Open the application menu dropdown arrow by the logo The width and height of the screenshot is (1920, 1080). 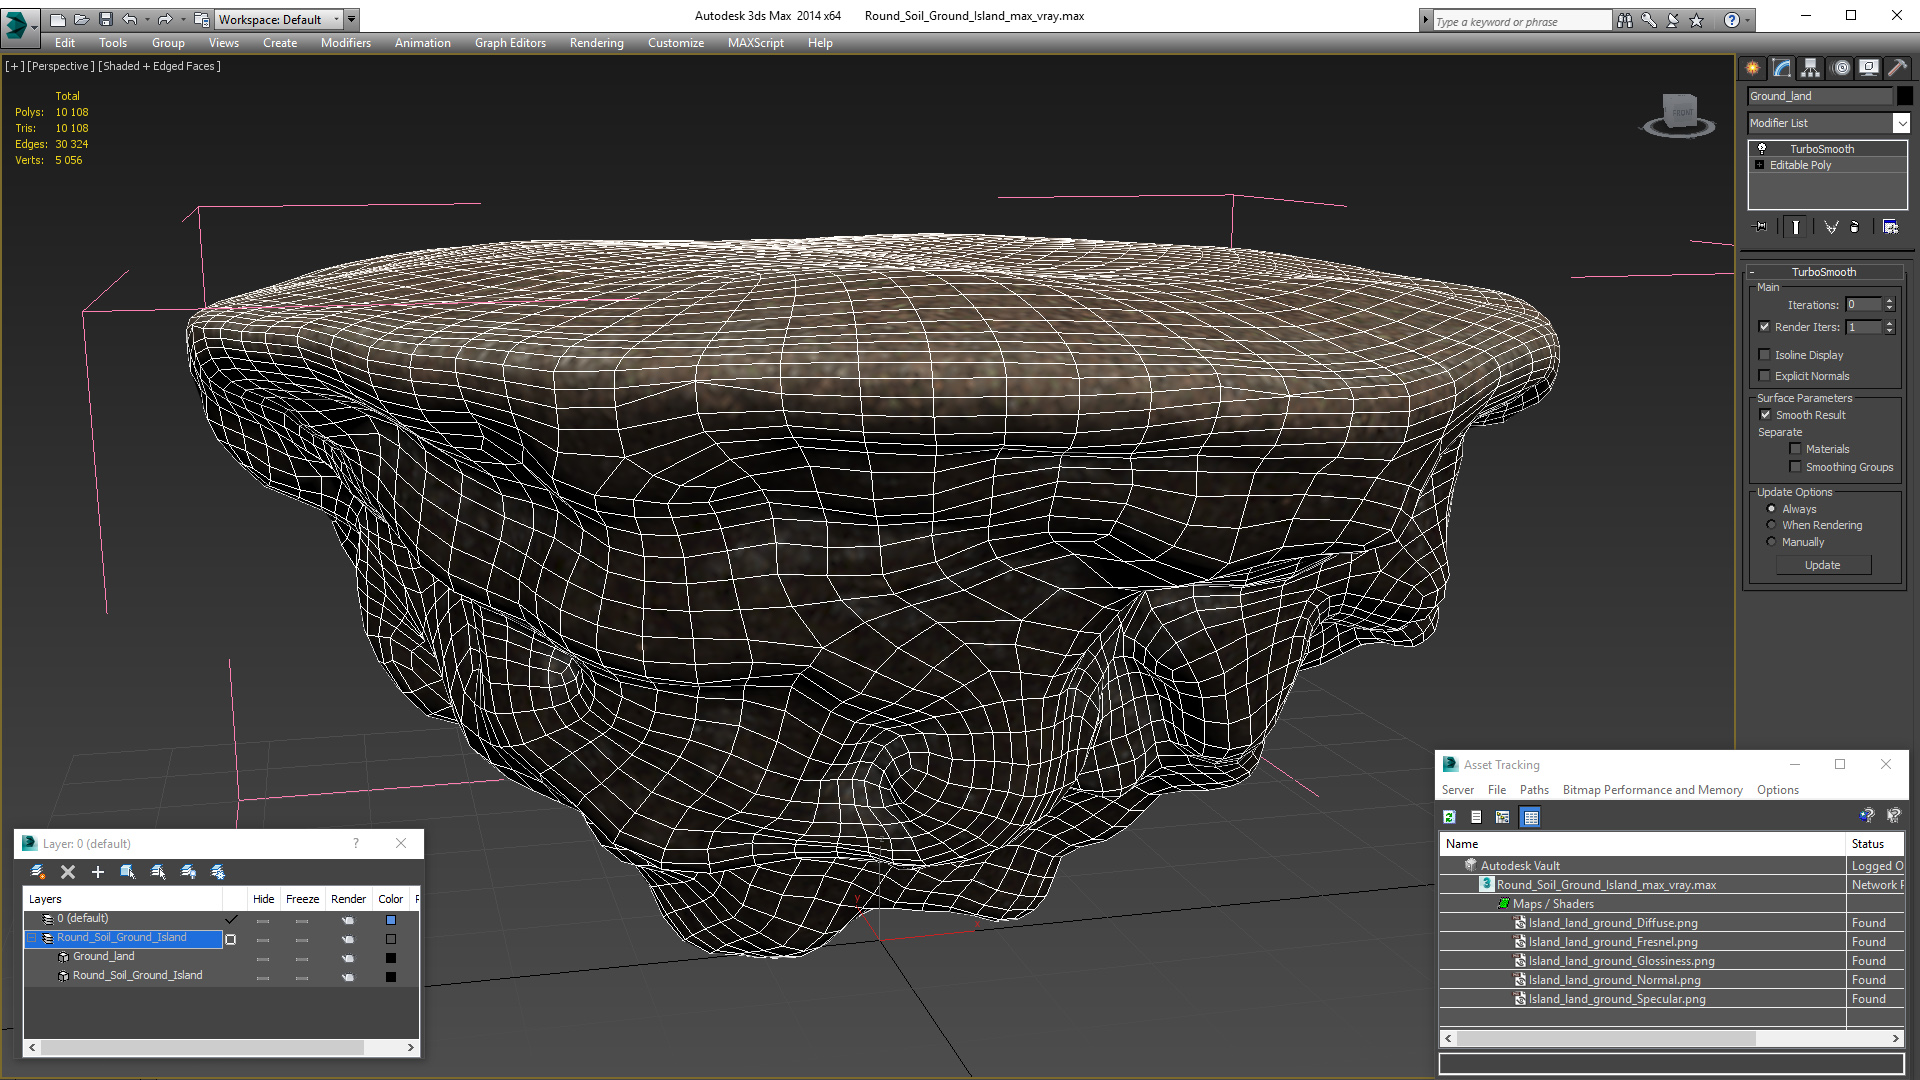[34, 27]
